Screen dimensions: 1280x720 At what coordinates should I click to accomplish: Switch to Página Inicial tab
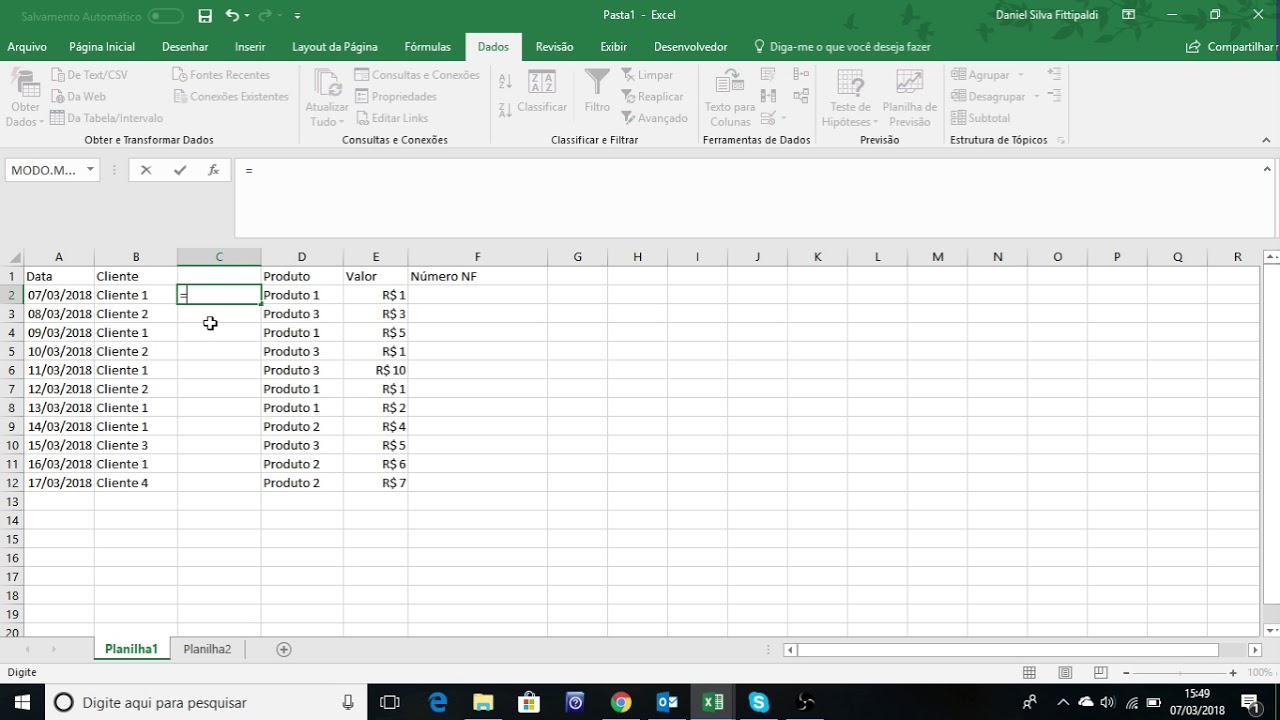coord(102,47)
